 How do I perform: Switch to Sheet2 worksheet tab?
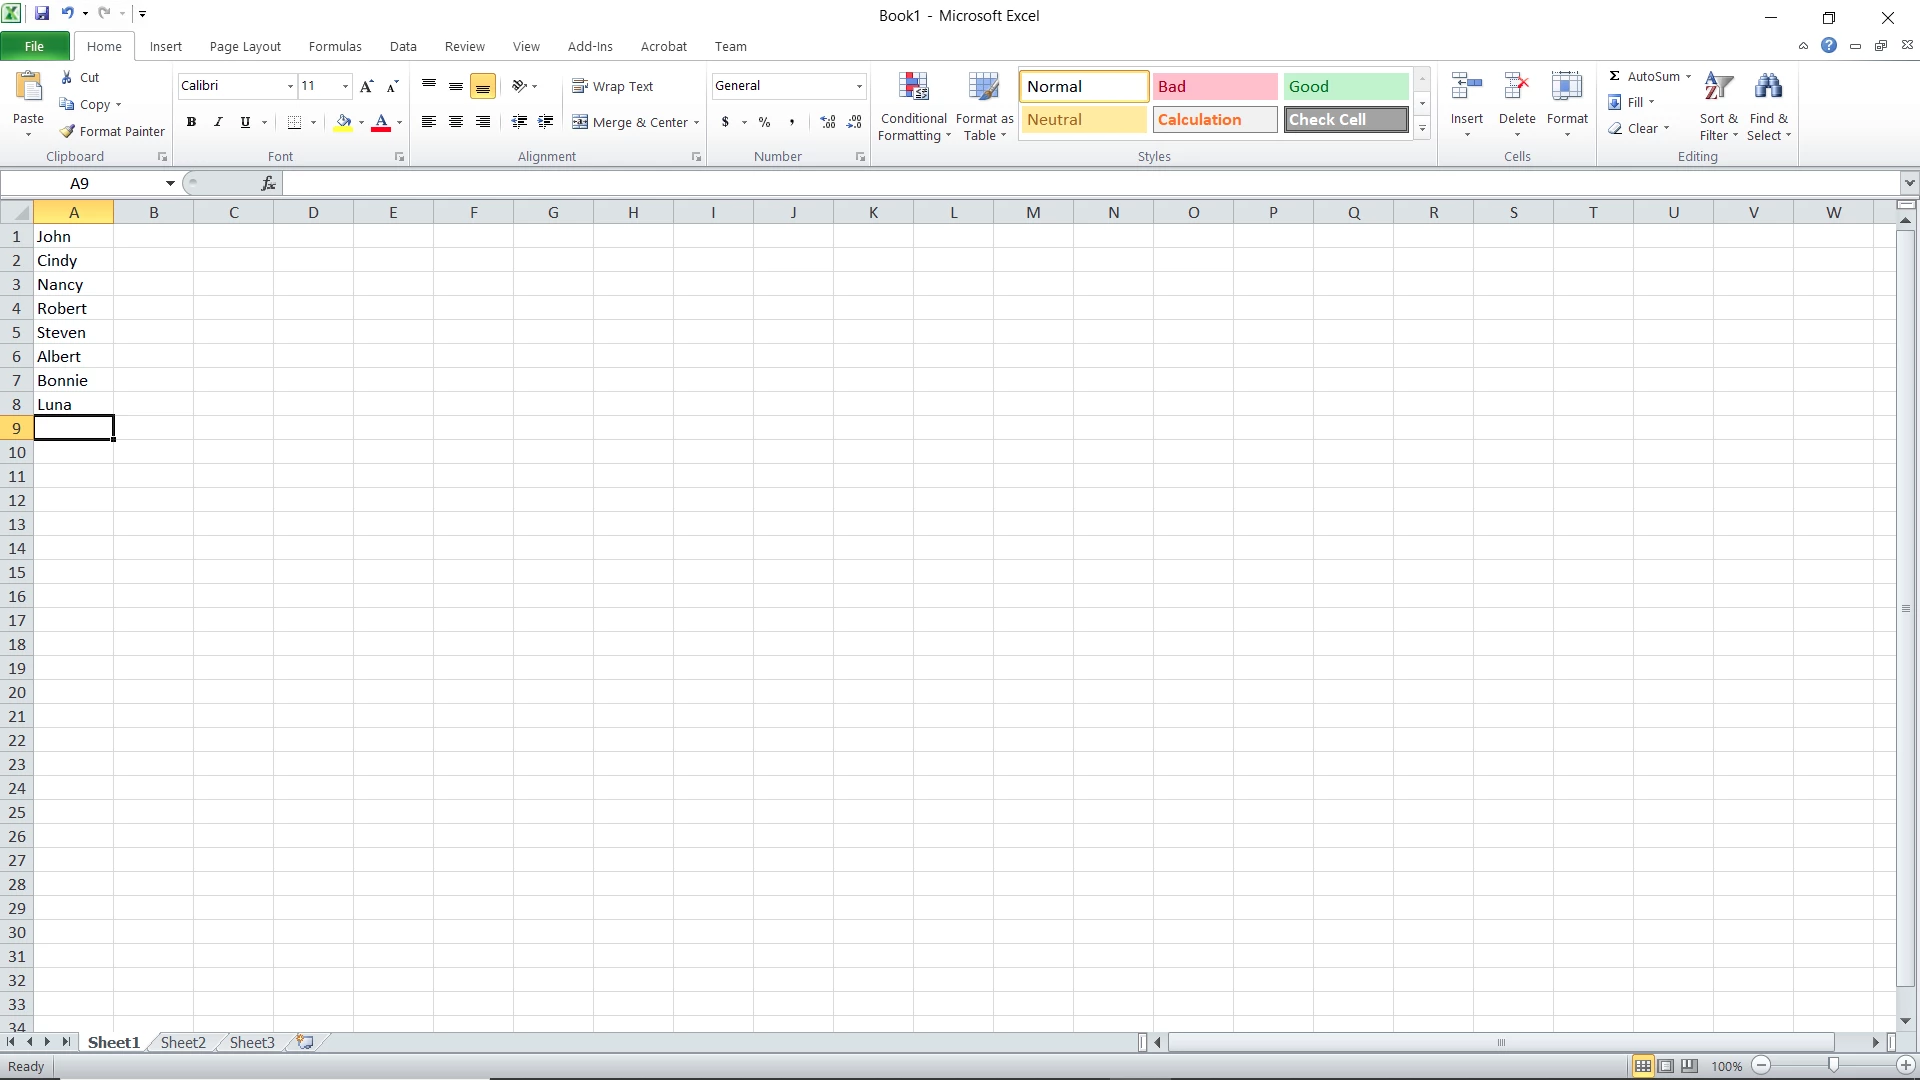(x=183, y=1042)
